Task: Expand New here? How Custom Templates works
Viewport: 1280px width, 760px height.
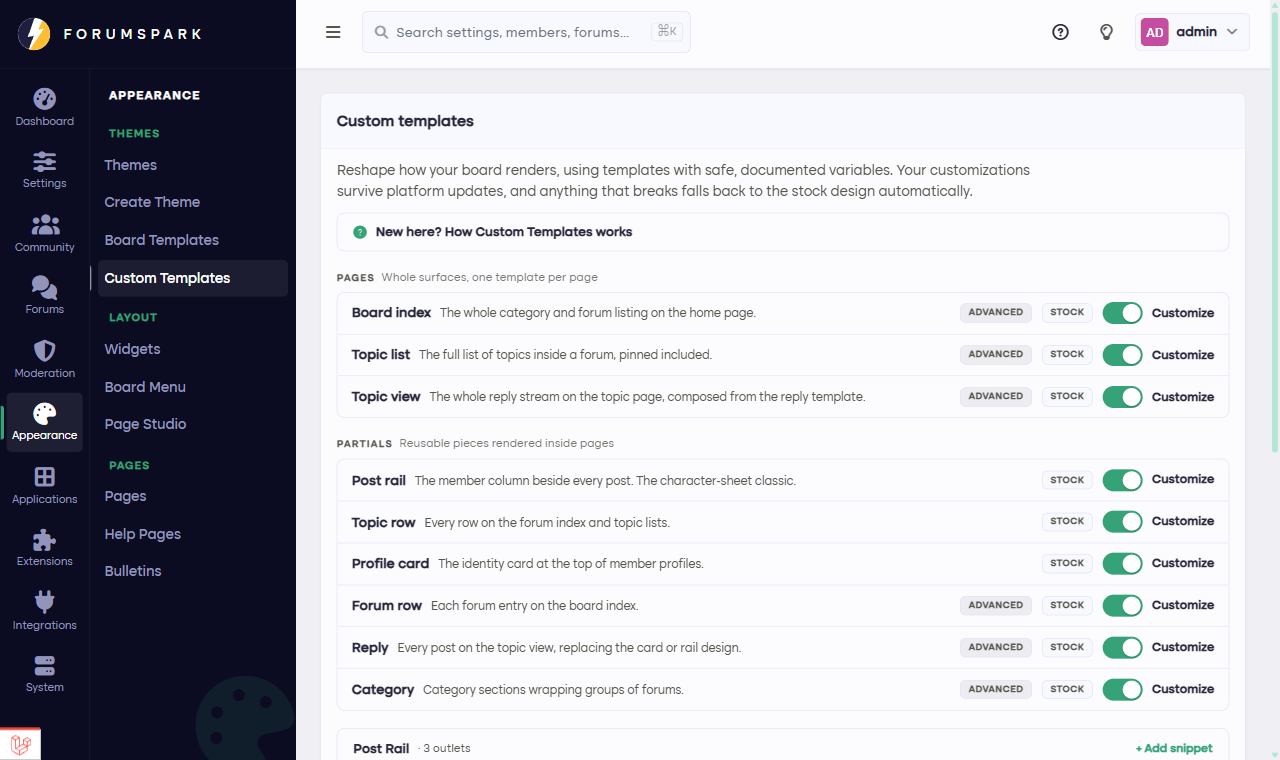Action: (x=783, y=232)
